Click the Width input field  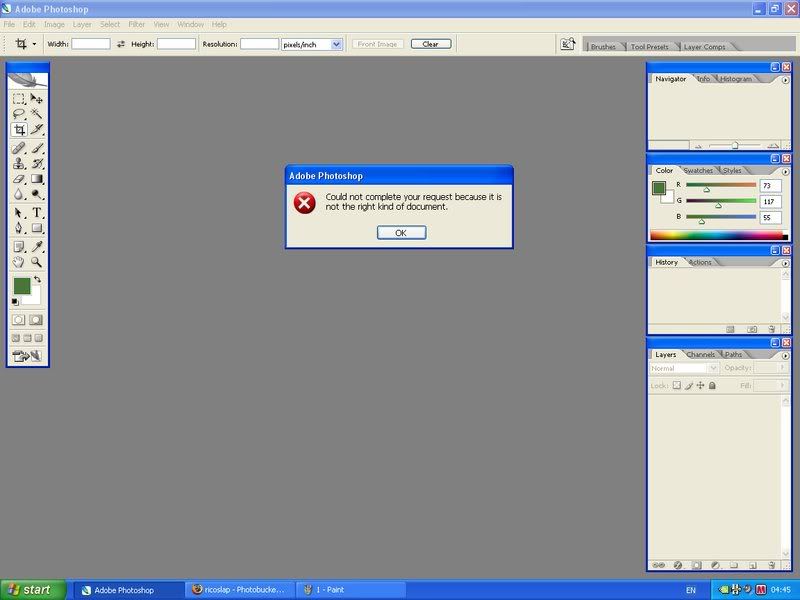click(x=90, y=44)
